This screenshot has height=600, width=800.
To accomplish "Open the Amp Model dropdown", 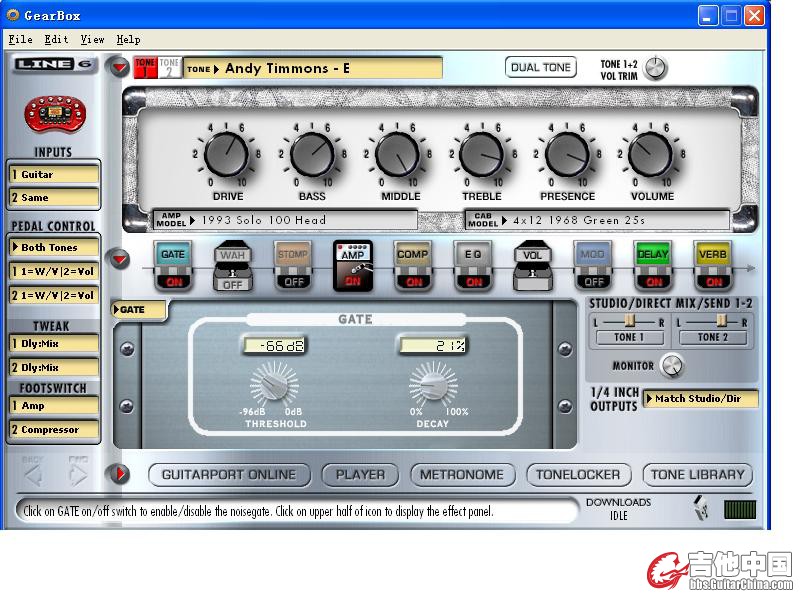I will 286,220.
